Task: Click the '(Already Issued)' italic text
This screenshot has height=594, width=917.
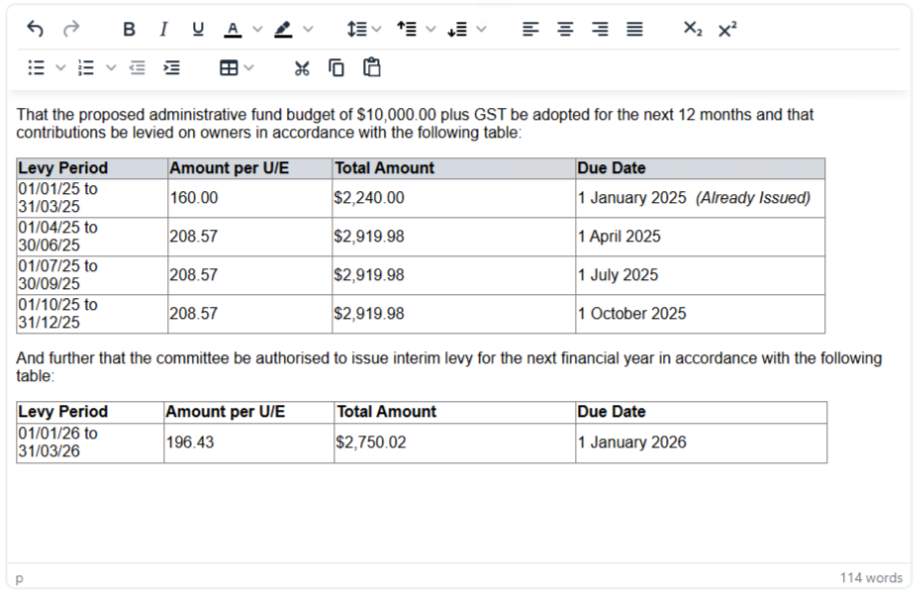Action: (753, 198)
